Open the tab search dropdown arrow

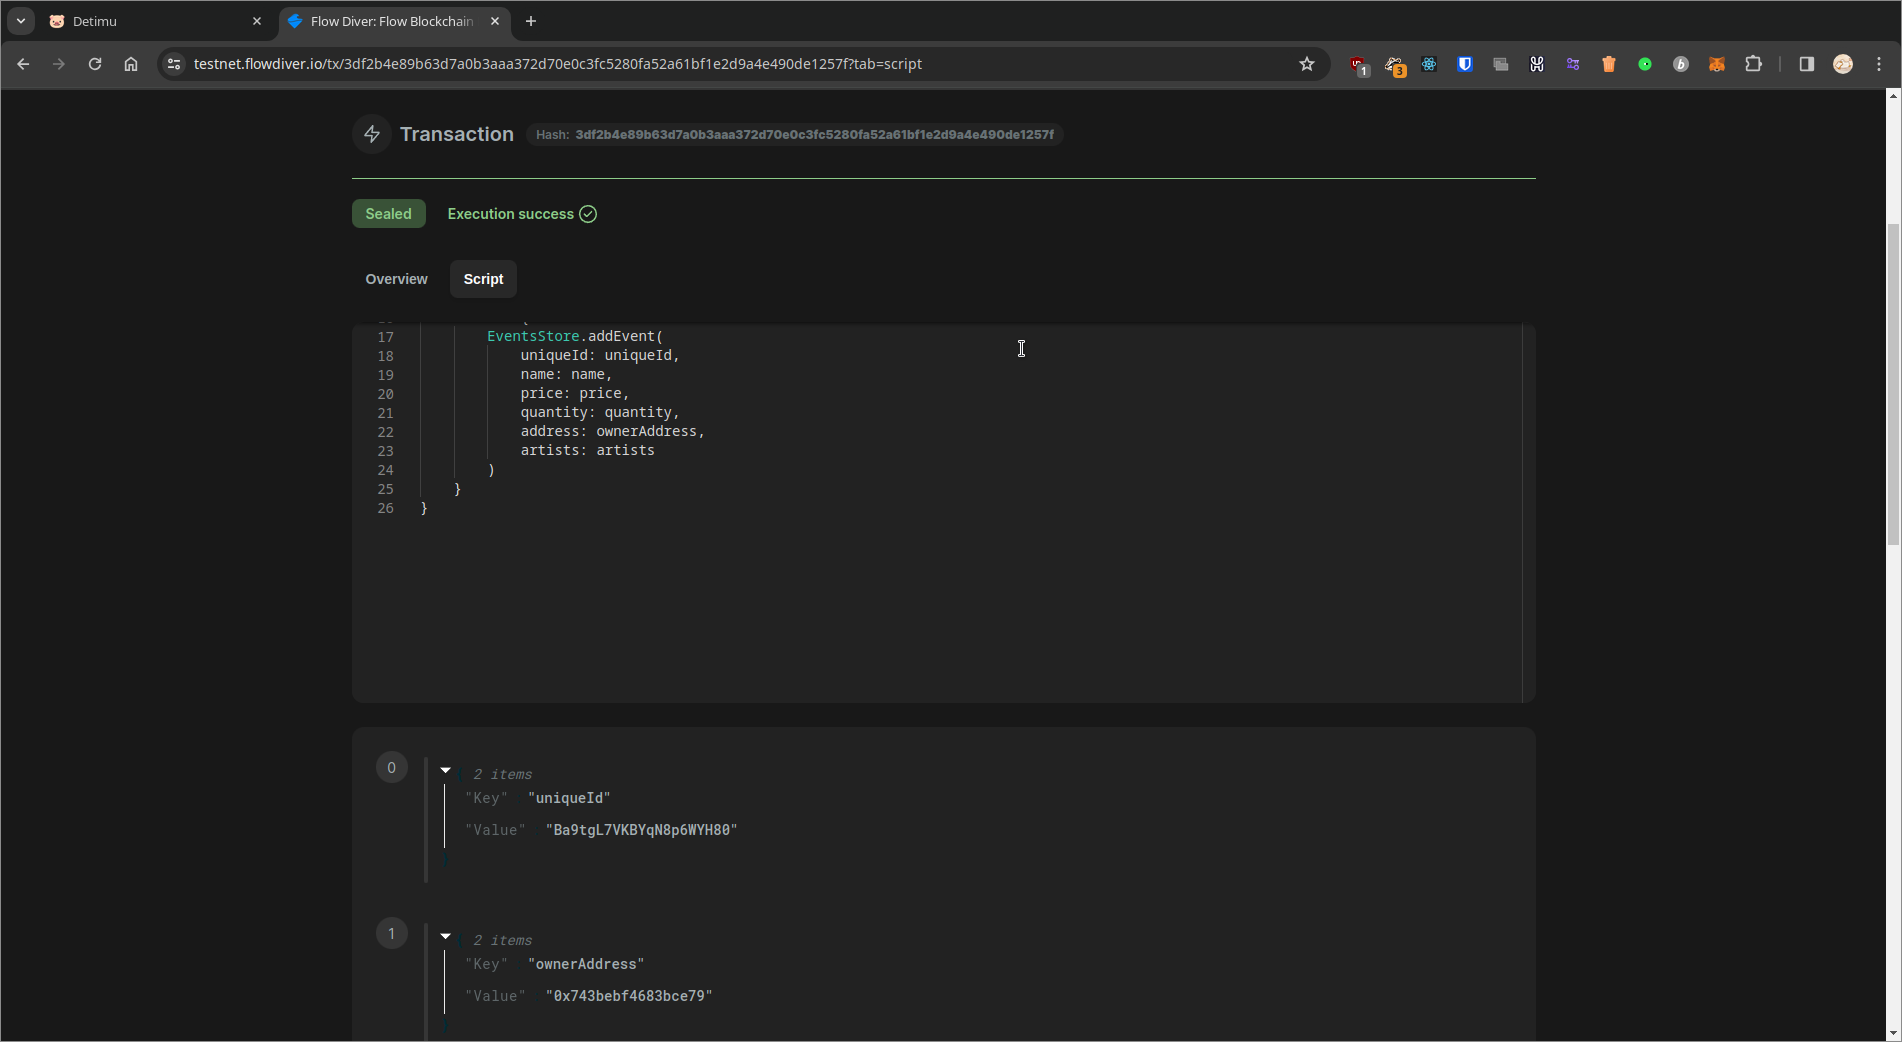pos(21,21)
